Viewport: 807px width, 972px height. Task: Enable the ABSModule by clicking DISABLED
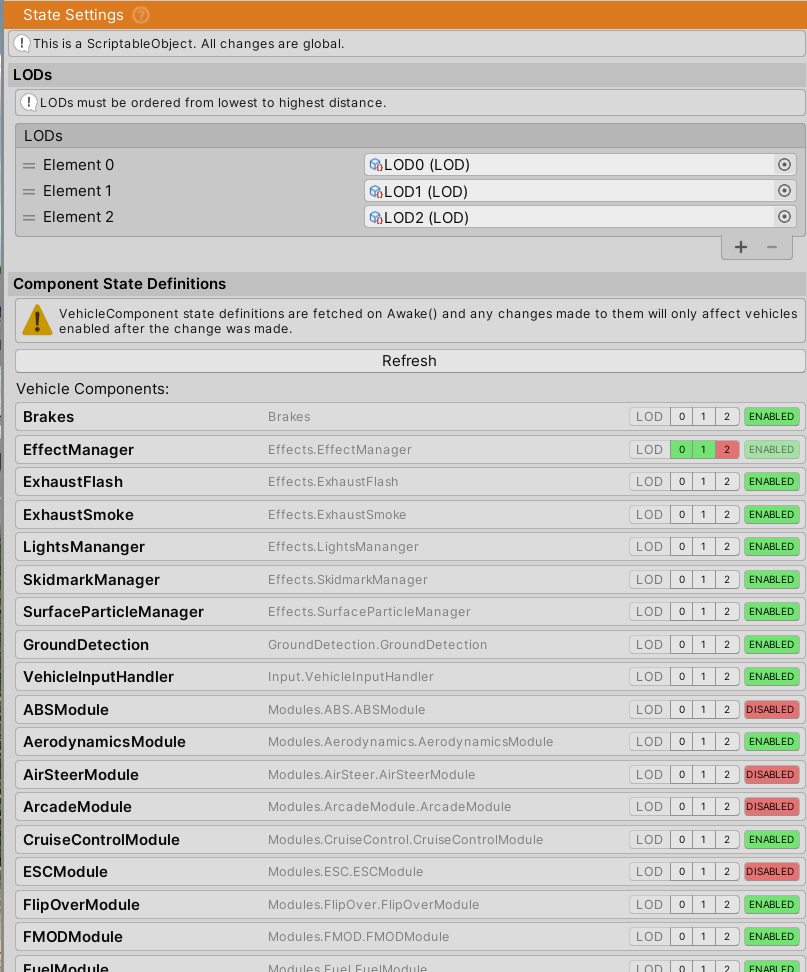pos(771,709)
